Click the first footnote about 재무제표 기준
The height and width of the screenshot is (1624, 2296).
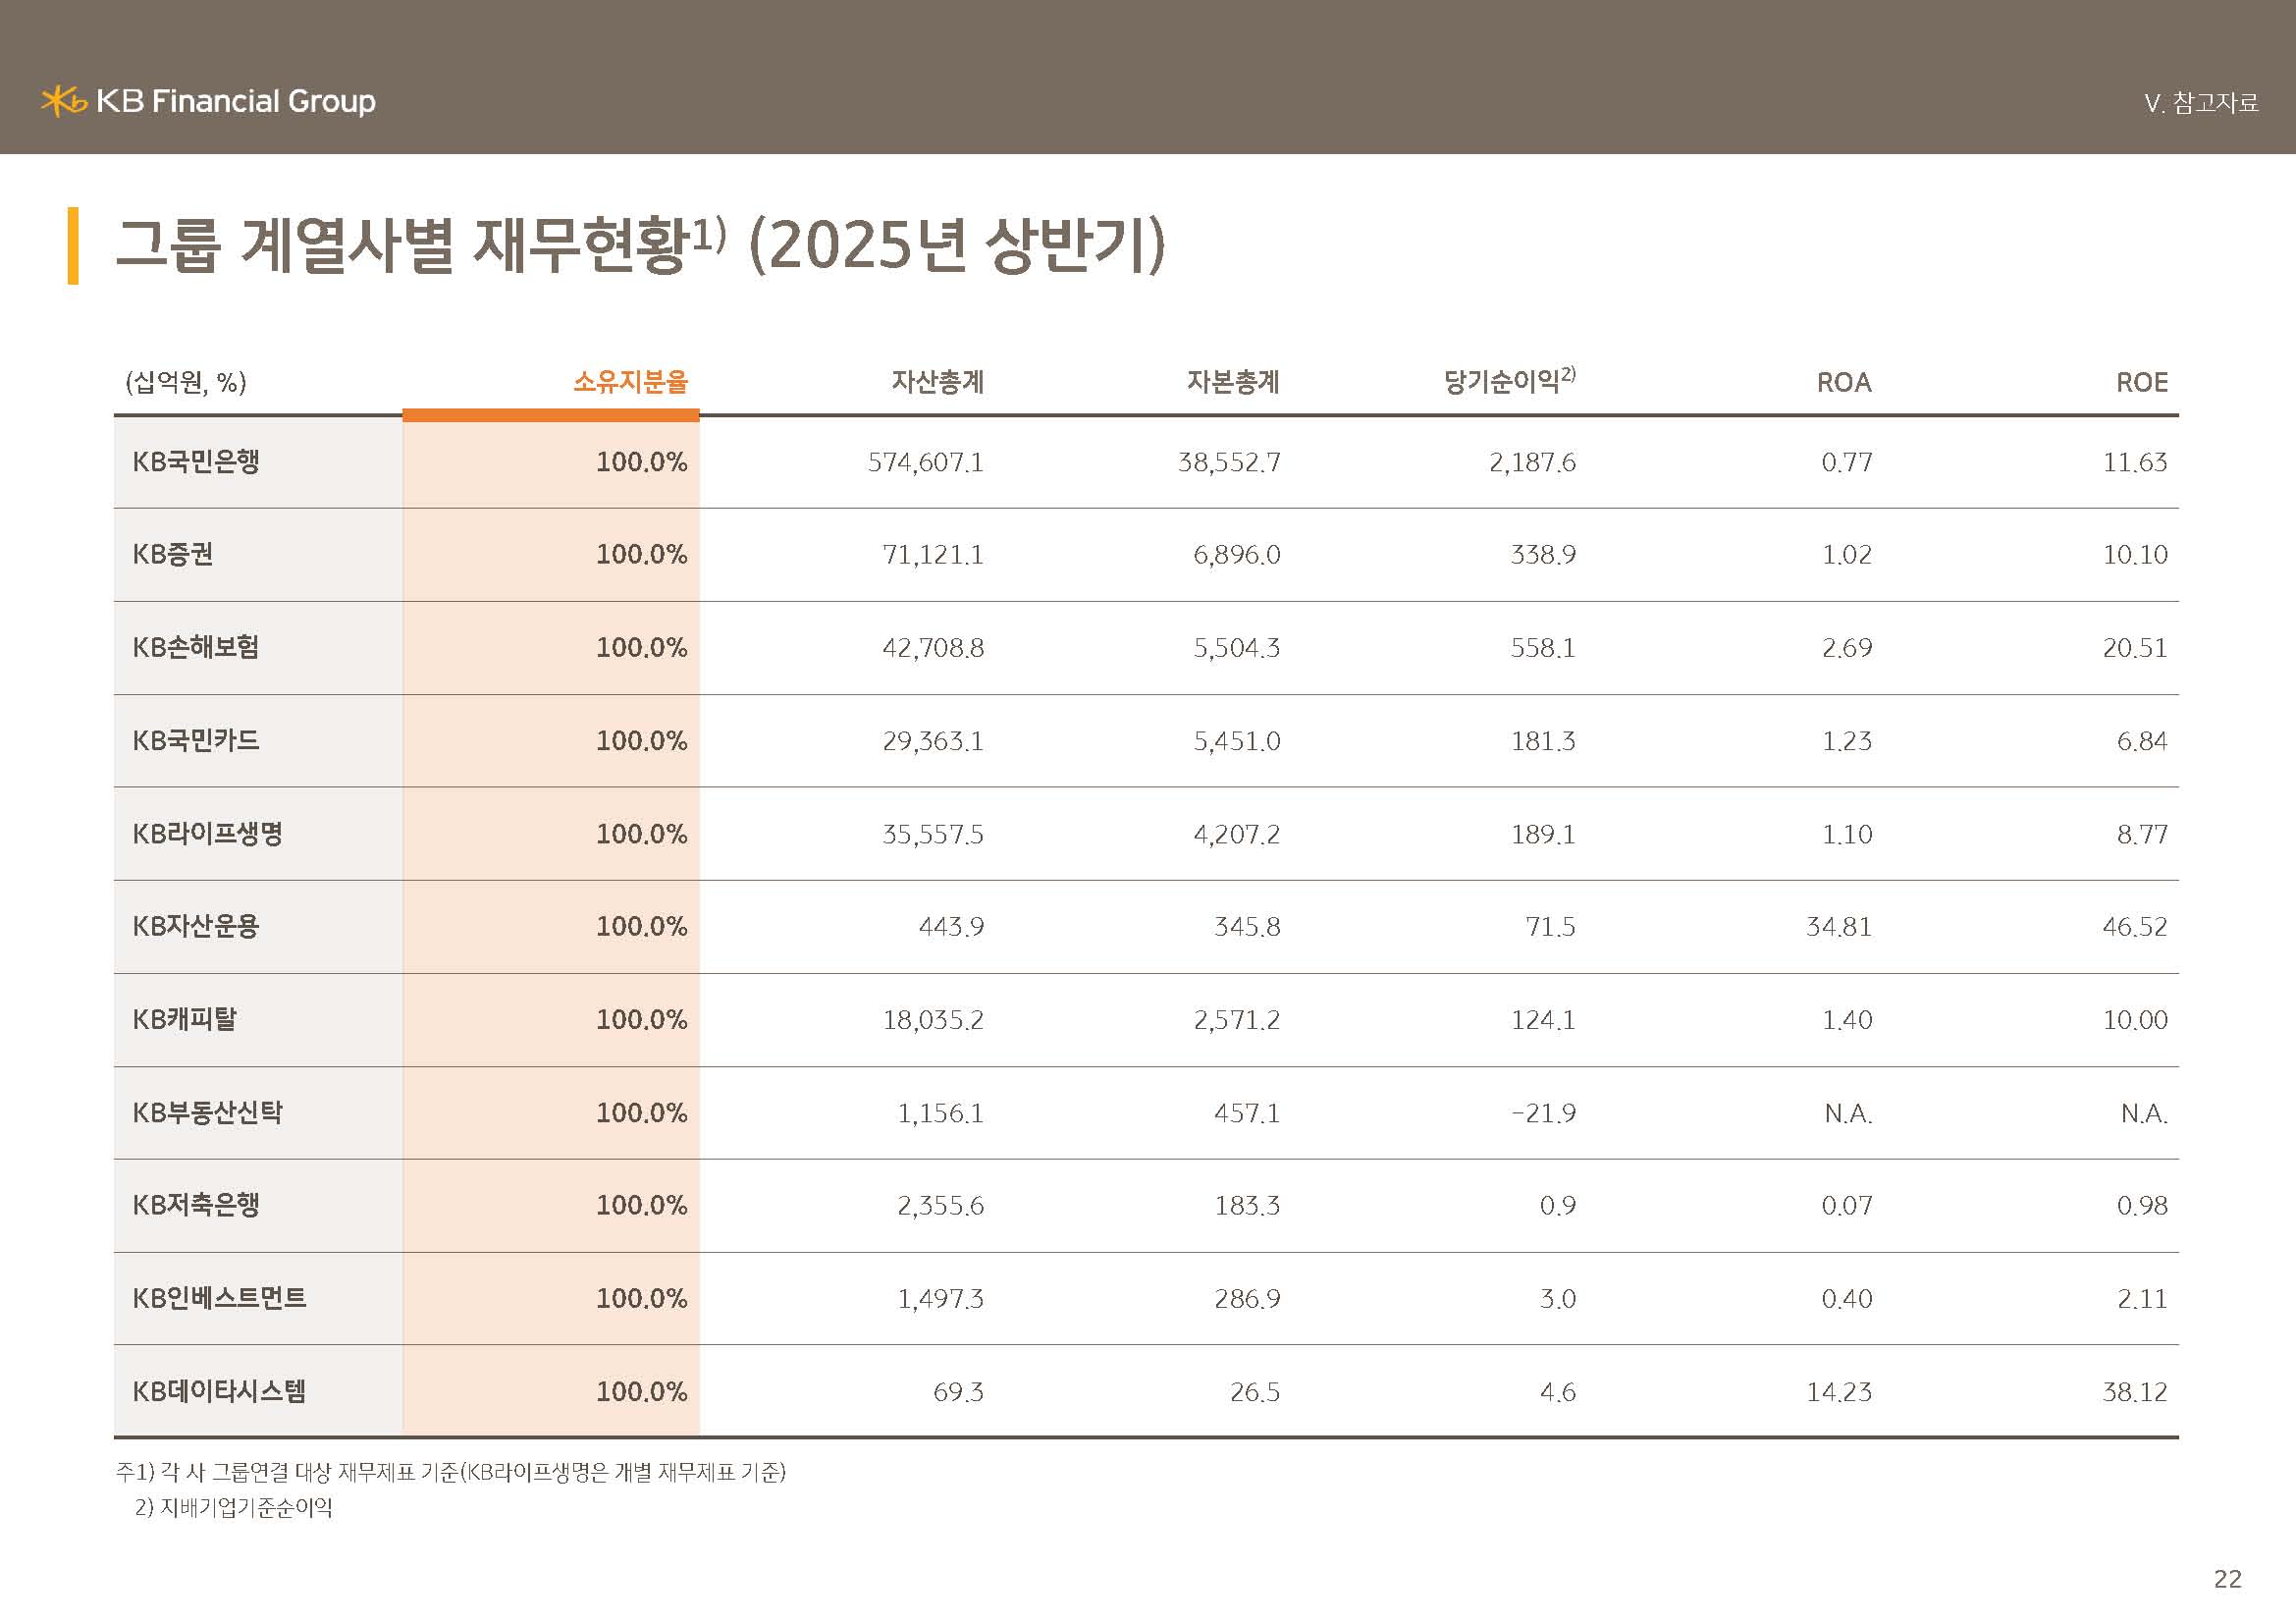click(x=451, y=1472)
